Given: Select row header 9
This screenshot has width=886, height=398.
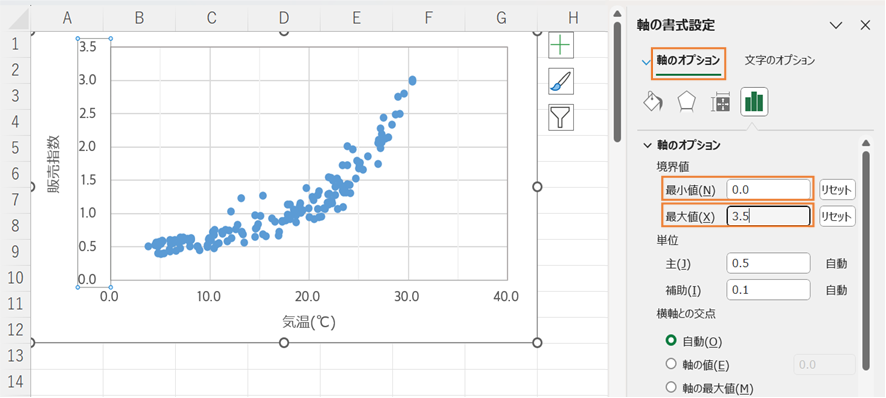Looking at the screenshot, I should click(15, 251).
